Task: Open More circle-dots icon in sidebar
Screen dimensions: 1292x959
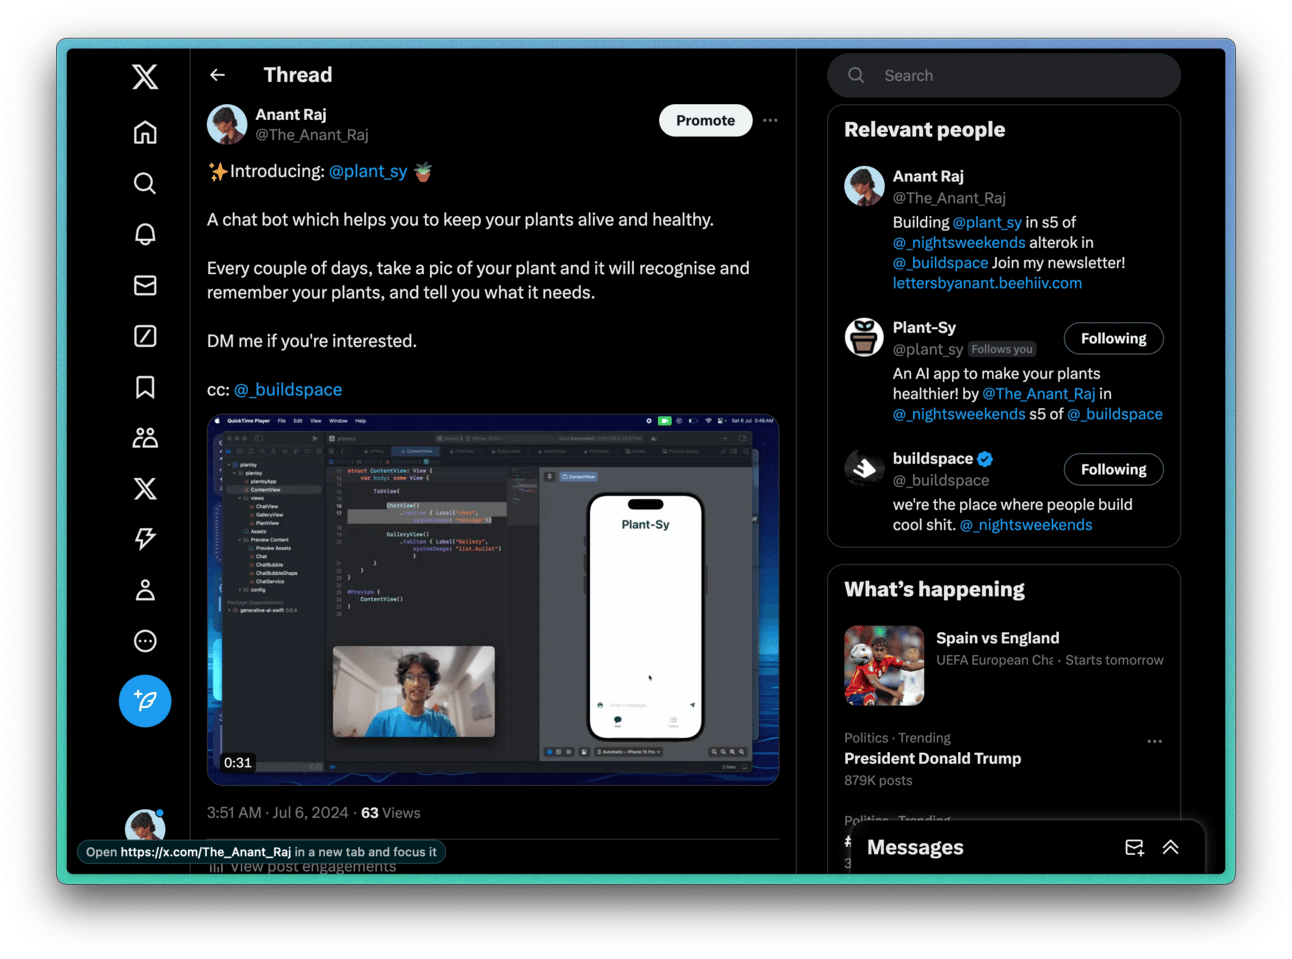Action: click(145, 641)
